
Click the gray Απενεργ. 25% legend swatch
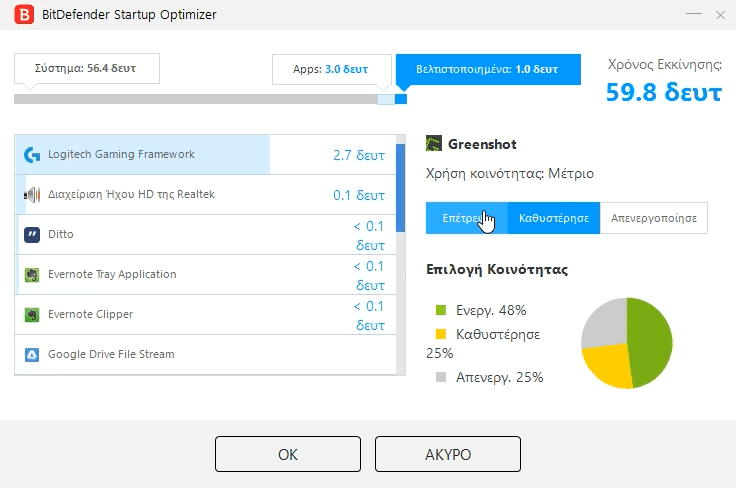(441, 377)
